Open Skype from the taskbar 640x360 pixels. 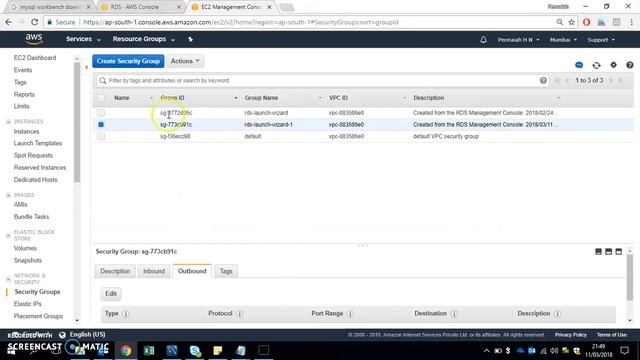(195, 350)
